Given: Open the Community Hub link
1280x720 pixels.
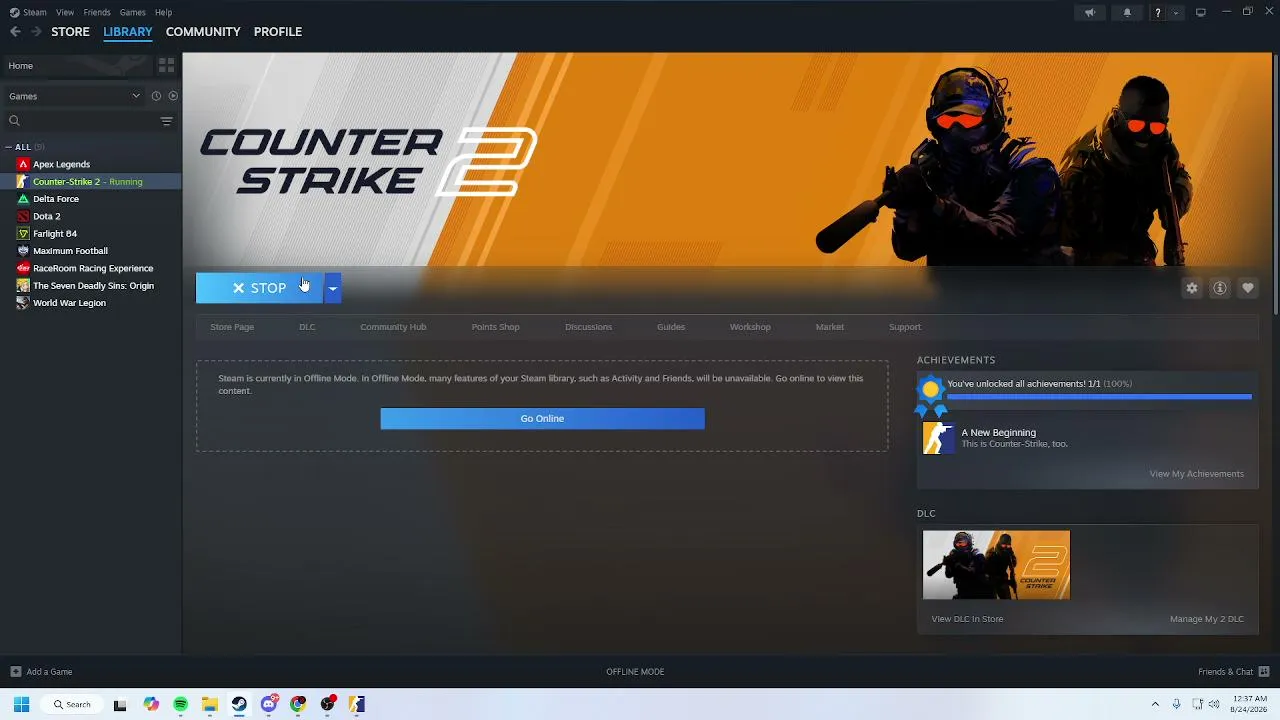Looking at the screenshot, I should tap(393, 327).
